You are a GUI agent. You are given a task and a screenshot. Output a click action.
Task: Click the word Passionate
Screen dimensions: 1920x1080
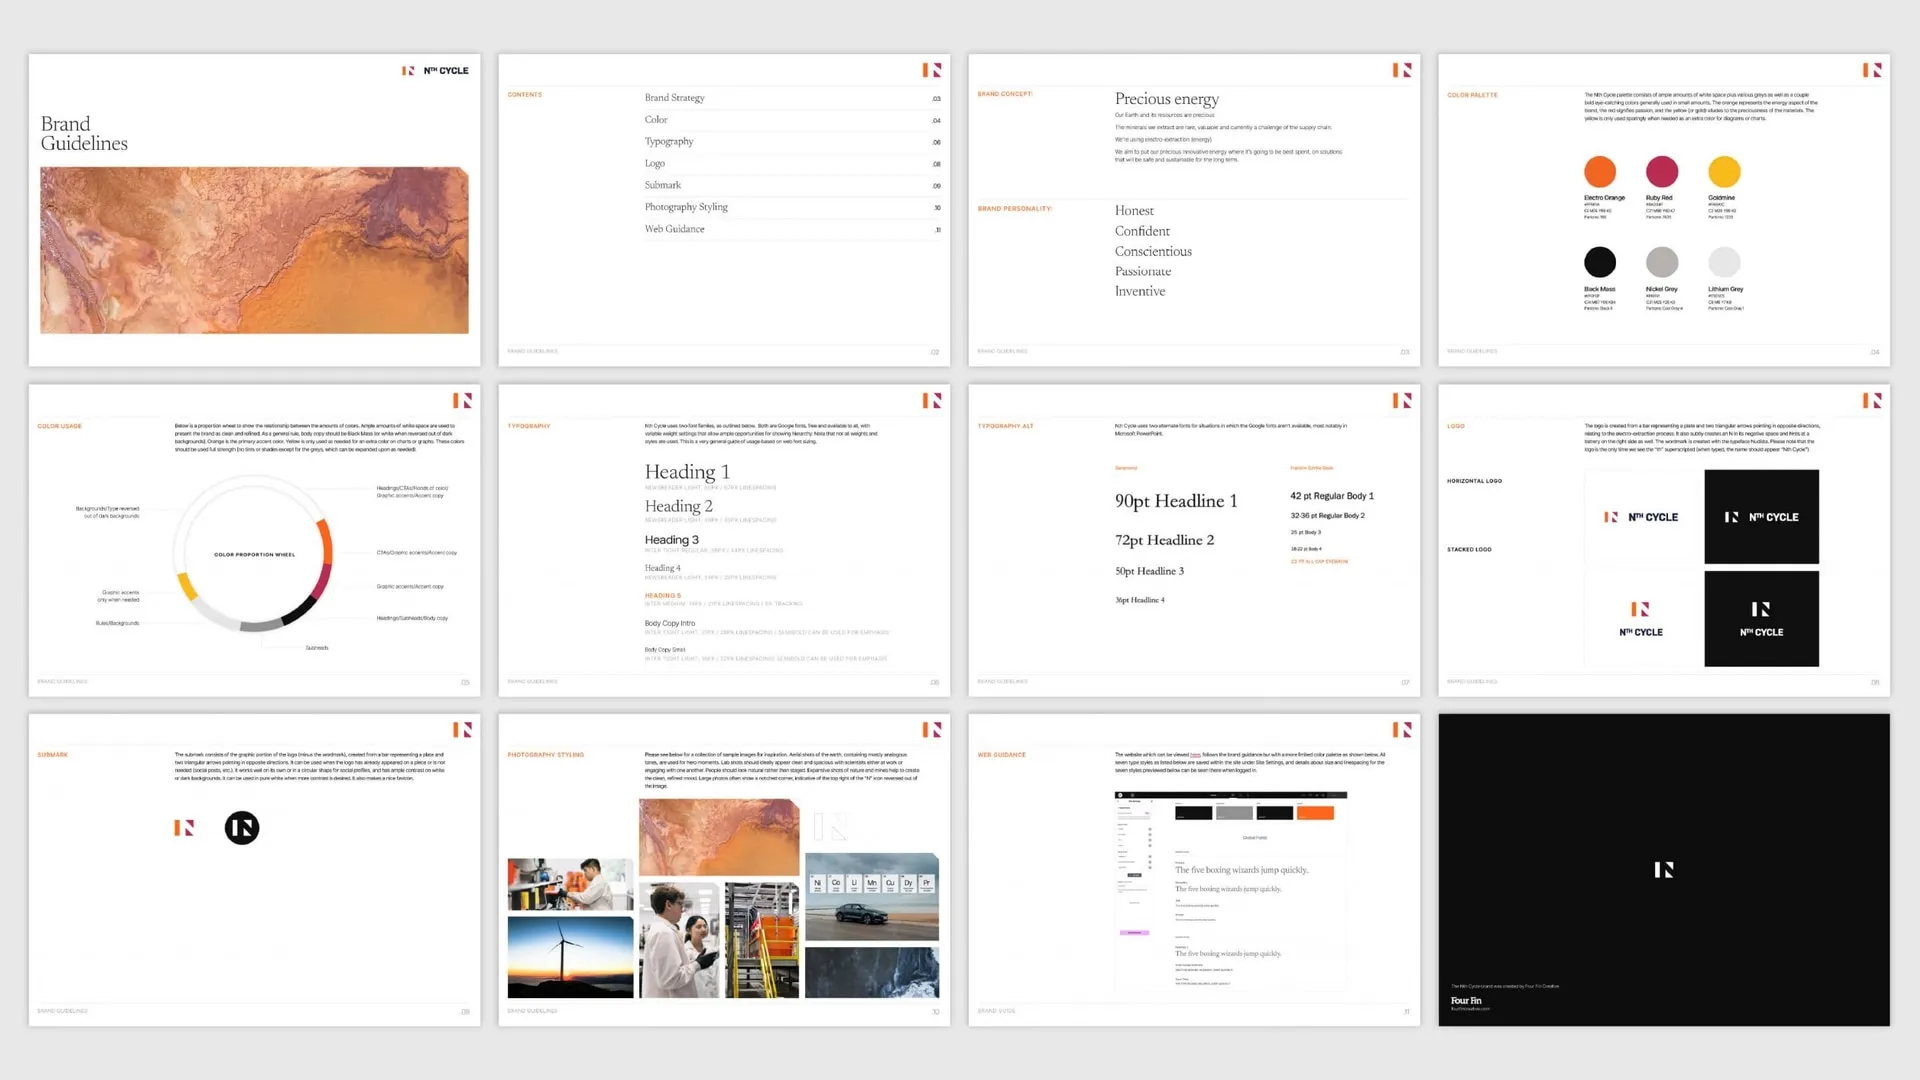[1143, 271]
